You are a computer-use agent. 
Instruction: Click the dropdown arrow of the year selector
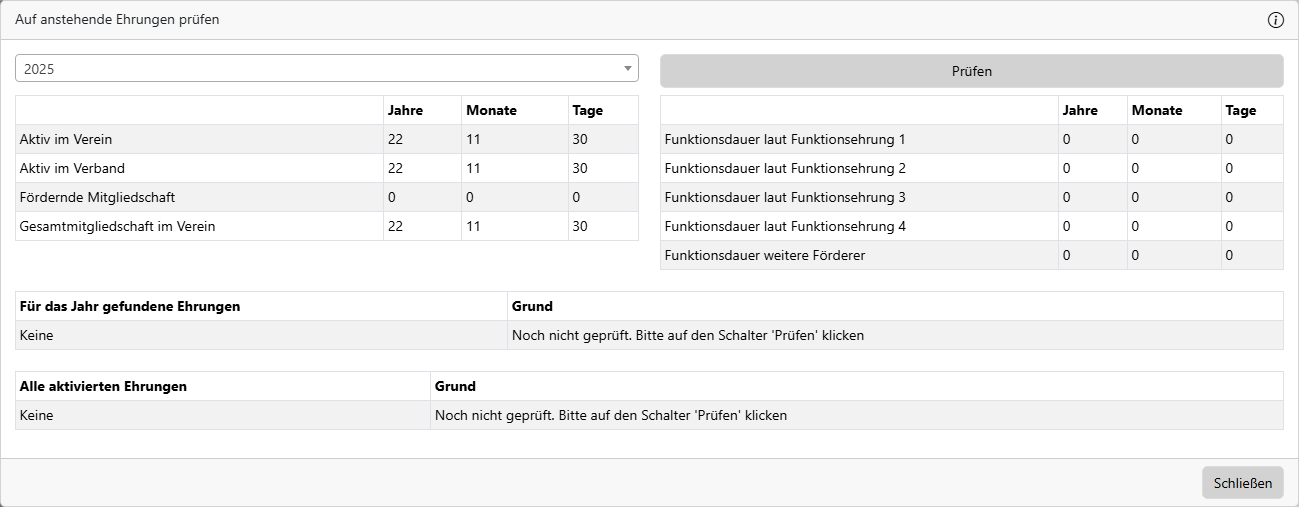click(x=628, y=69)
